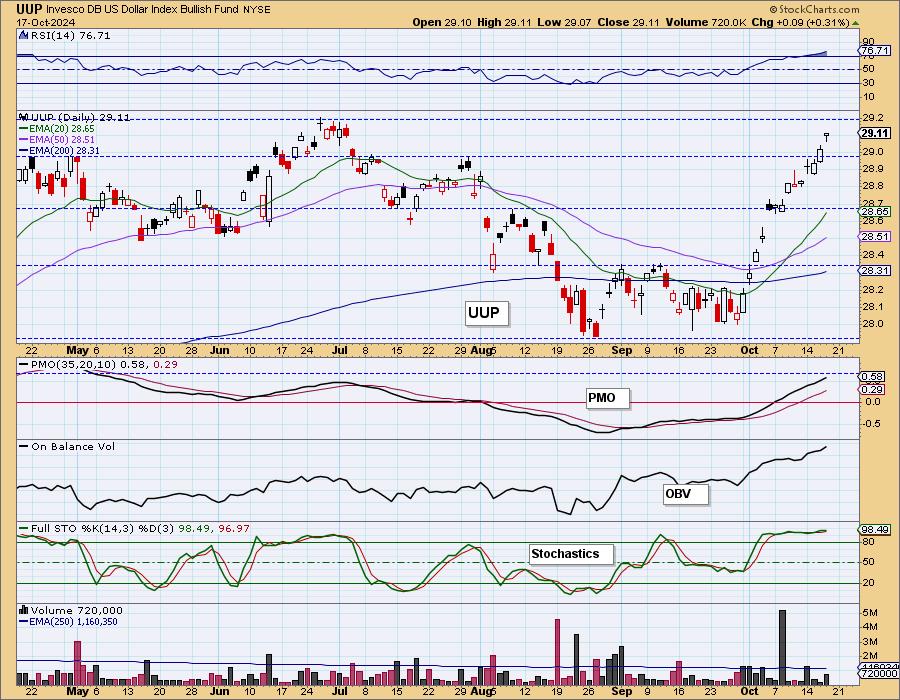Click the green up-arrow change icon

point(856,23)
